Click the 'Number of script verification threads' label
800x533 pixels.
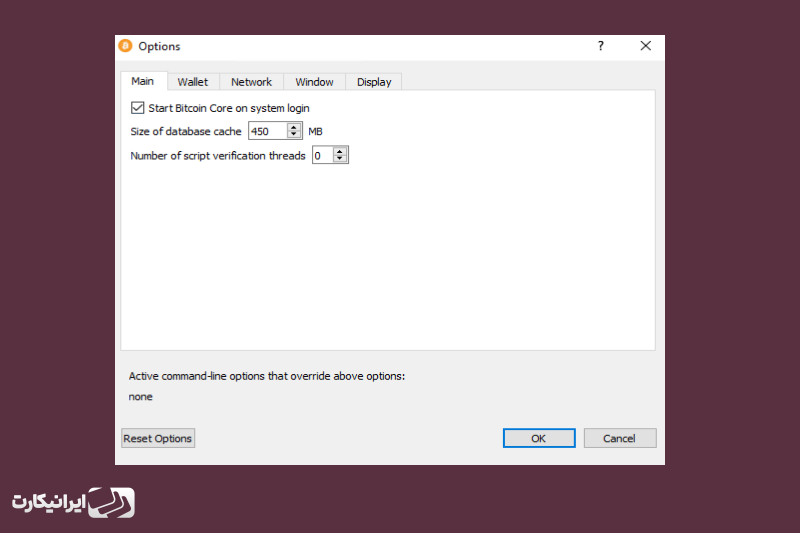(218, 156)
